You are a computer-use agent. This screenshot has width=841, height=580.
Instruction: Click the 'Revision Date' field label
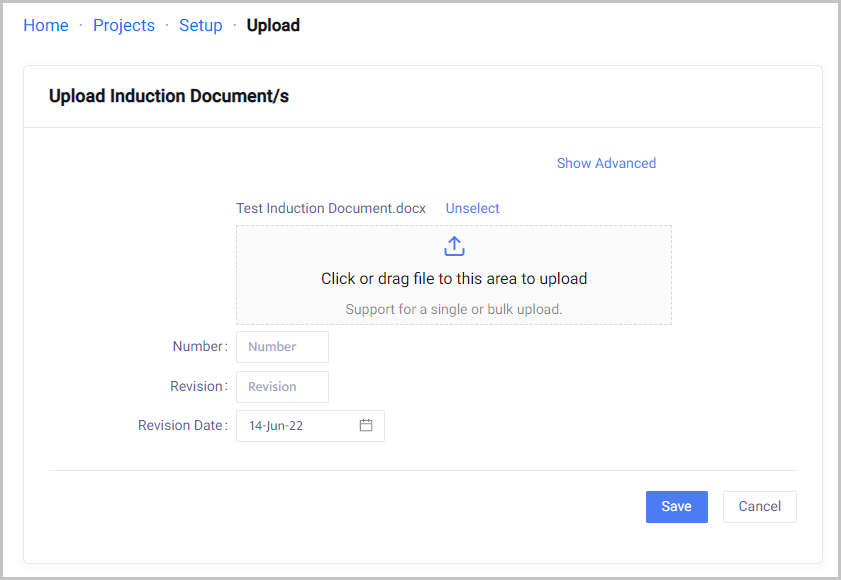coord(180,425)
